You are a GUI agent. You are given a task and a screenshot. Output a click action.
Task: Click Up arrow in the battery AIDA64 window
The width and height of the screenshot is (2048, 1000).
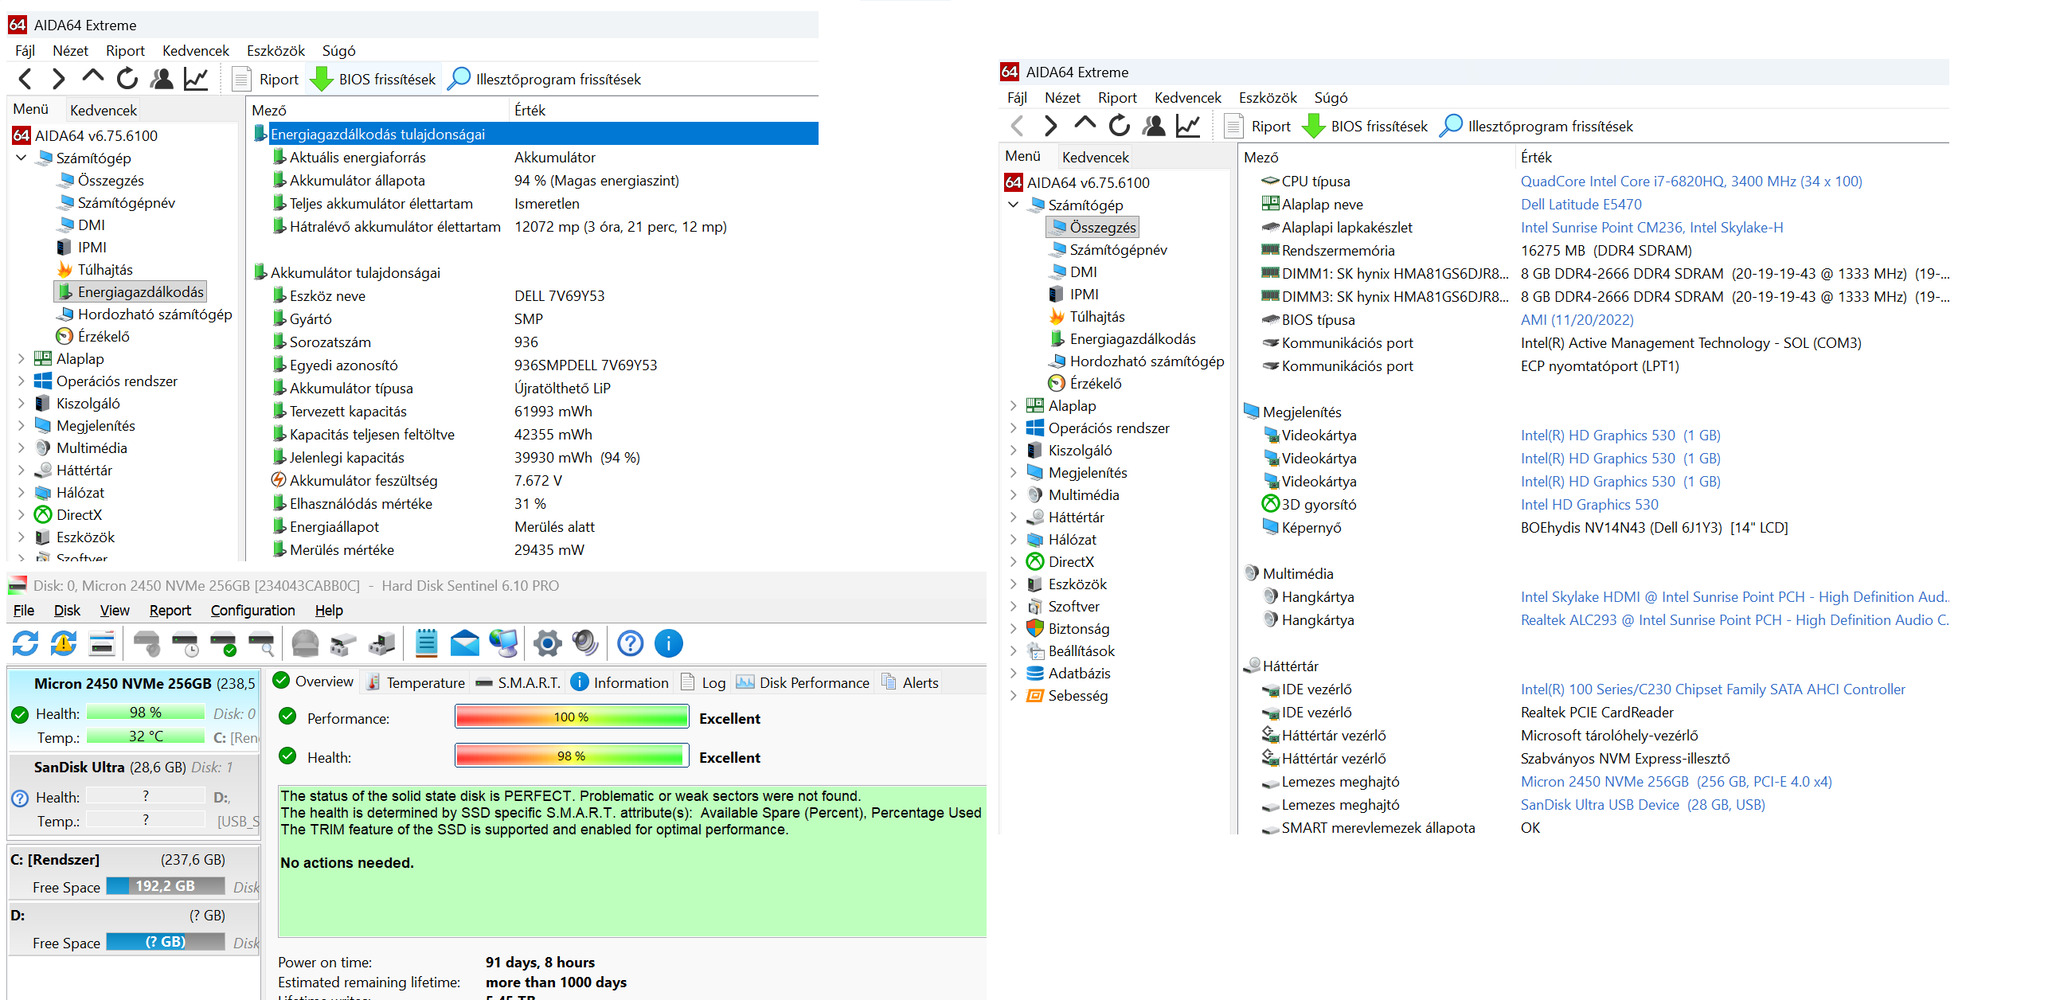click(x=93, y=78)
